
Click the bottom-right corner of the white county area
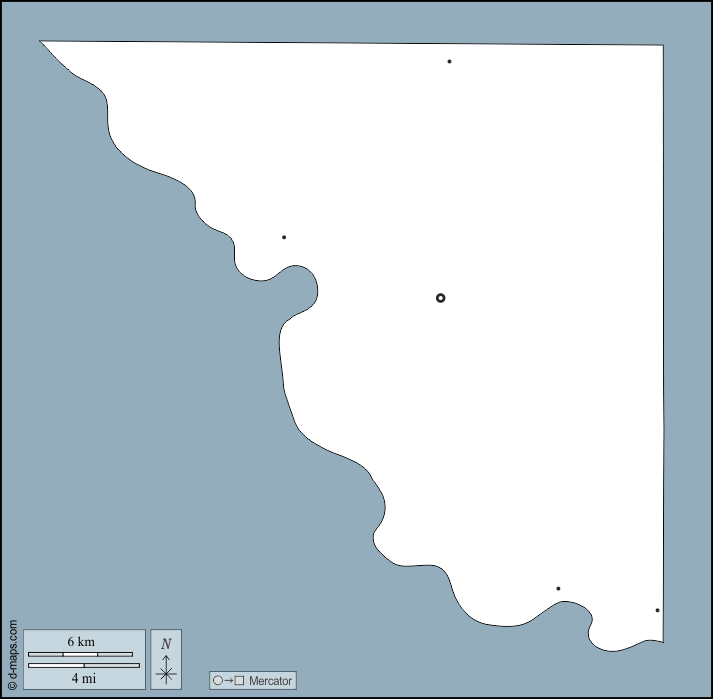[661, 641]
